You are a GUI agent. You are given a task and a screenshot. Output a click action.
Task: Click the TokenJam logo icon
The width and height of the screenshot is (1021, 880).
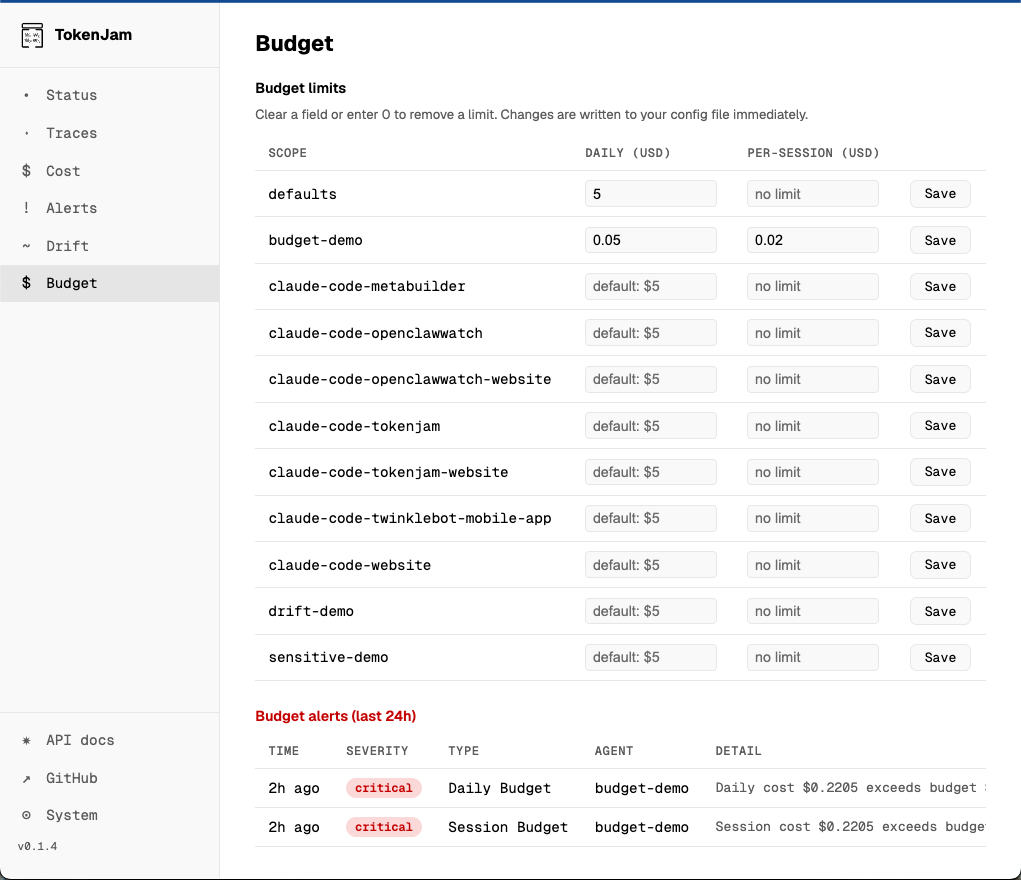click(x=32, y=35)
